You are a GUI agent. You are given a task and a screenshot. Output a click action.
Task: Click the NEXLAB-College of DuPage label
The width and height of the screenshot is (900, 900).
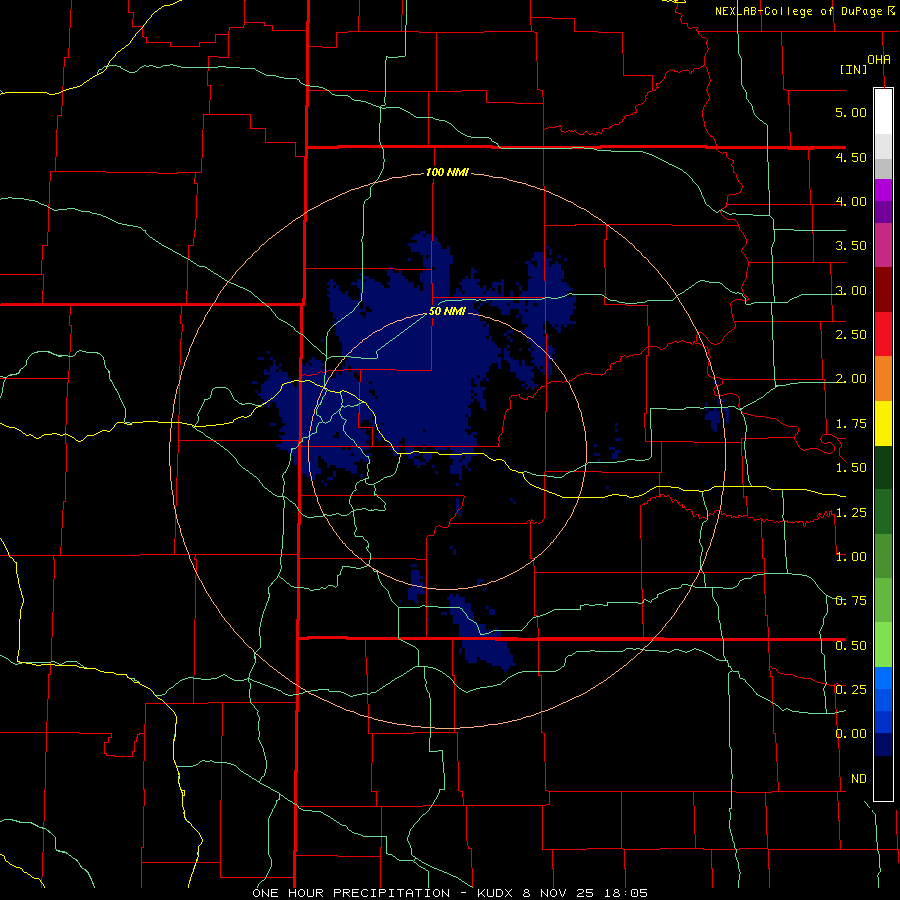tap(799, 11)
